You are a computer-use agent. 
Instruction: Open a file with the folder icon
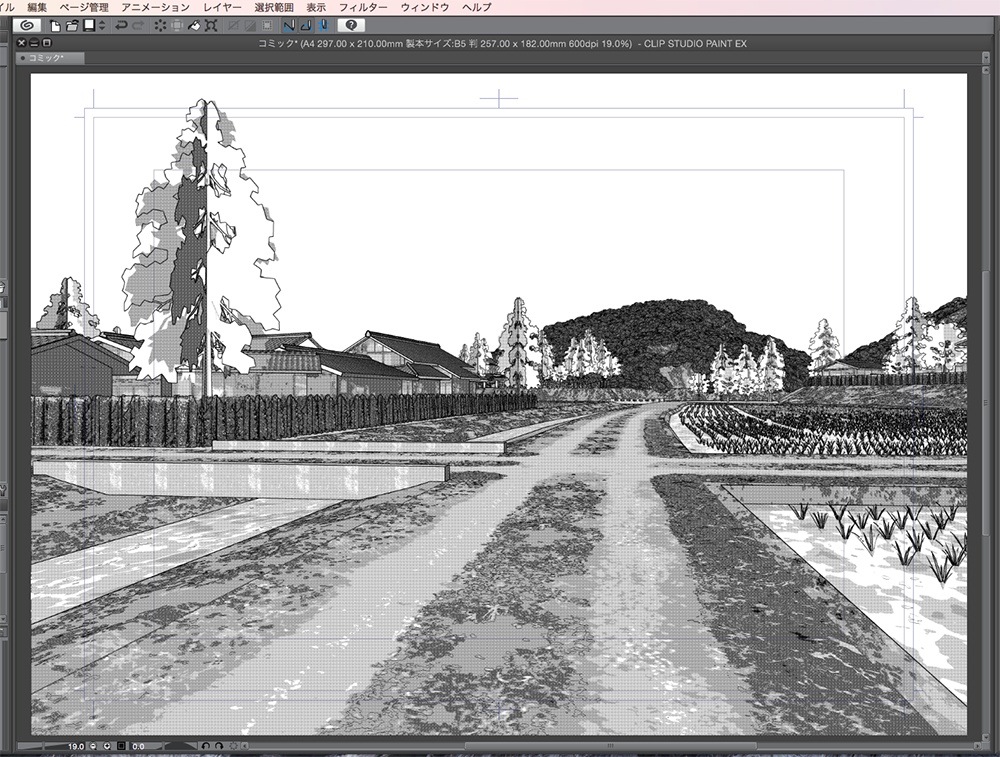[70, 25]
